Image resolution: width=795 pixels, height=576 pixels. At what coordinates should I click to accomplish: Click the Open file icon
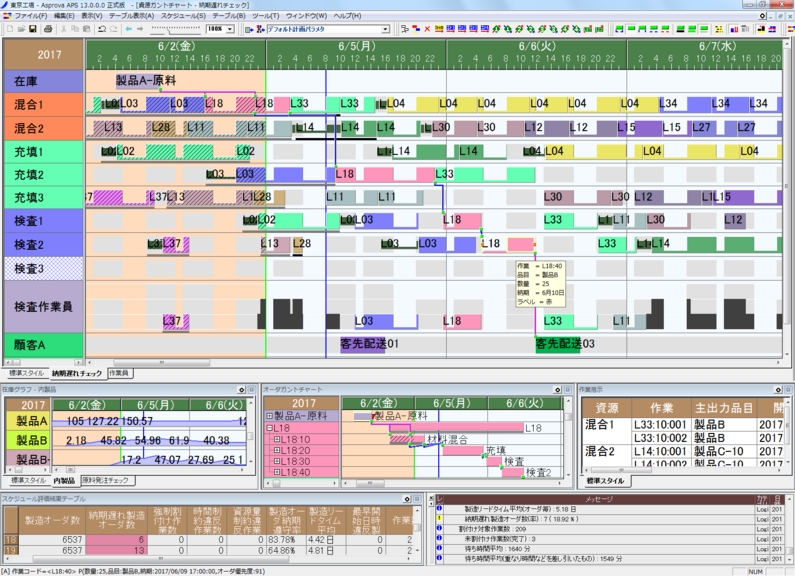tap(19, 29)
